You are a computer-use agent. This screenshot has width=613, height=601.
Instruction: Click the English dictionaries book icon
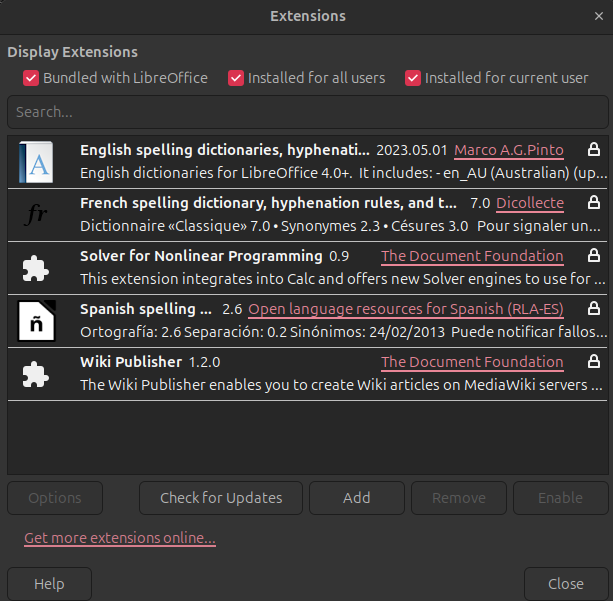click(x=38, y=162)
